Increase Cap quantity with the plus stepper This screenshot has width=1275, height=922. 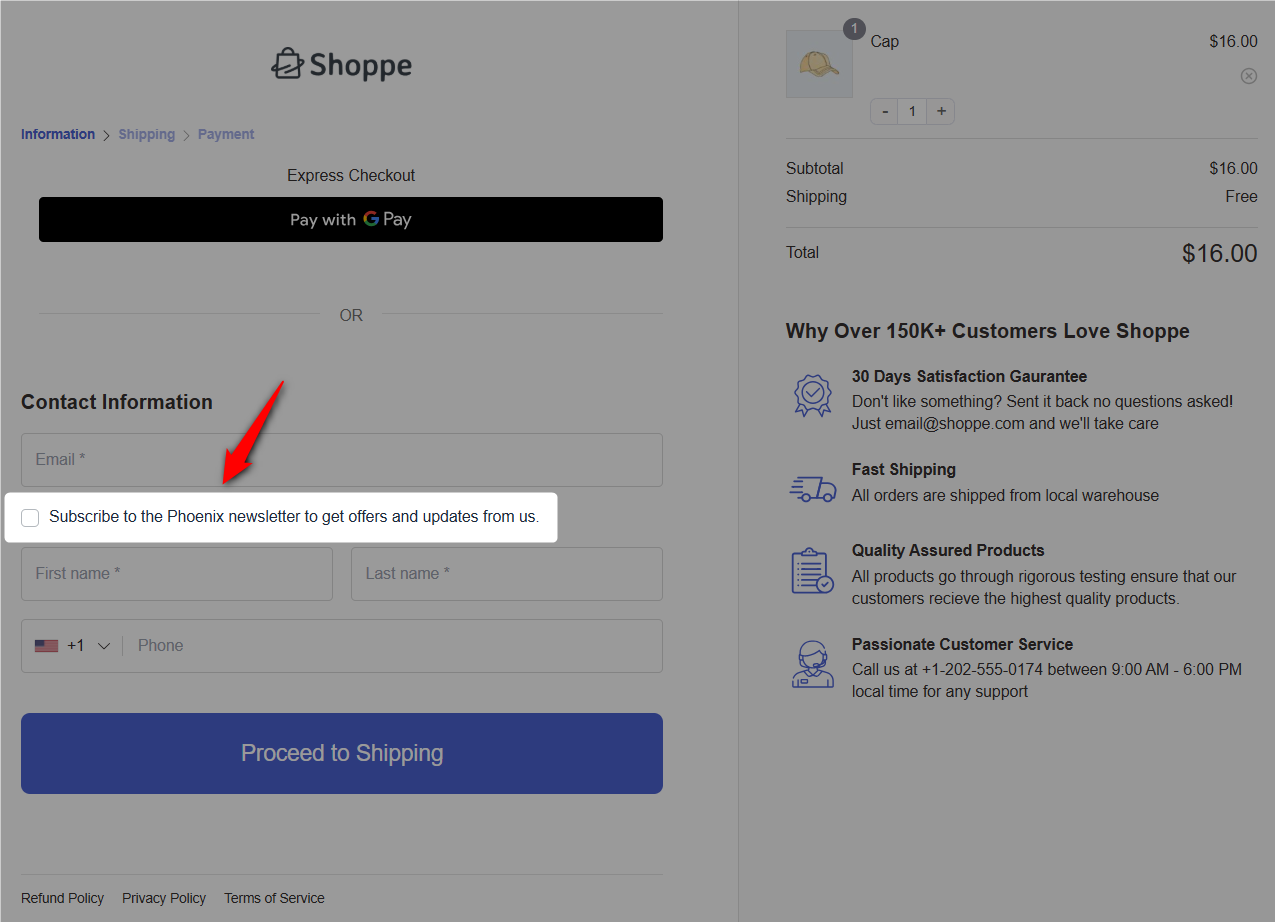click(x=940, y=111)
